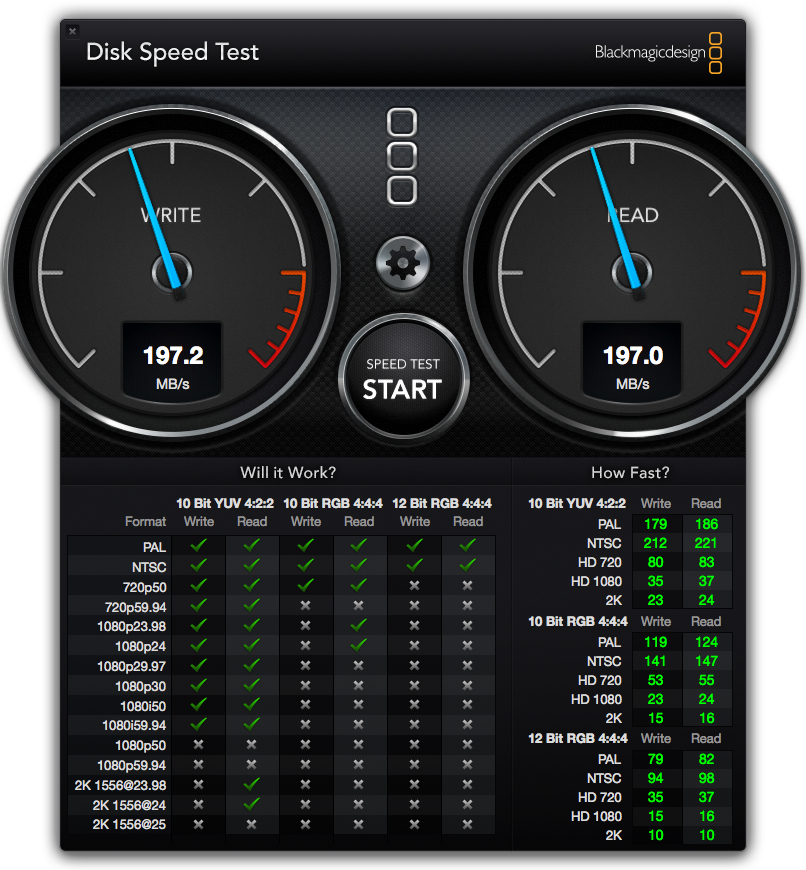Click 1080p50 10 Bit YUV Write cross

(x=198, y=745)
